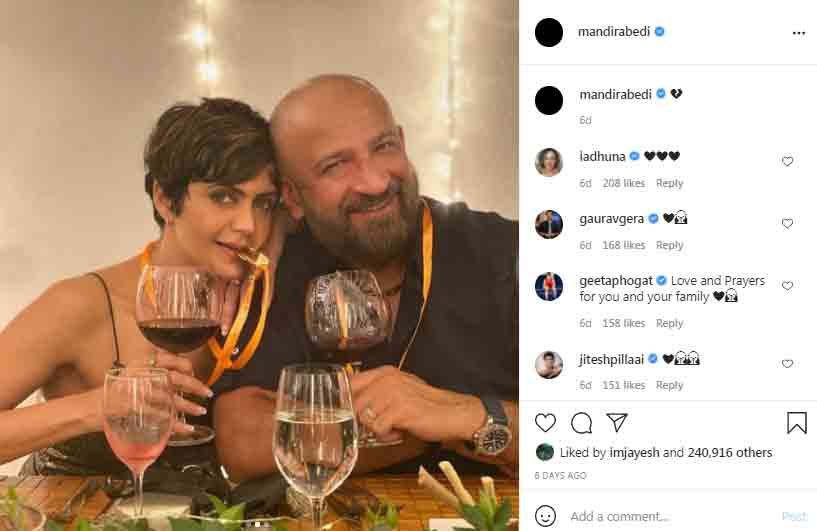Open the comment speech-bubble icon
The width and height of the screenshot is (817, 531).
click(x=581, y=423)
